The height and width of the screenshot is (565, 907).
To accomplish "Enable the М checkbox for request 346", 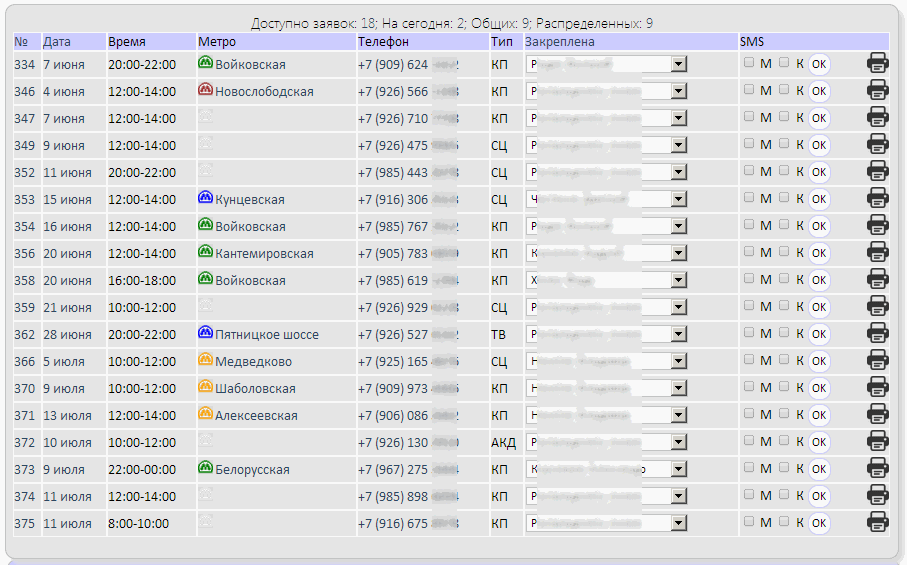I will (749, 90).
